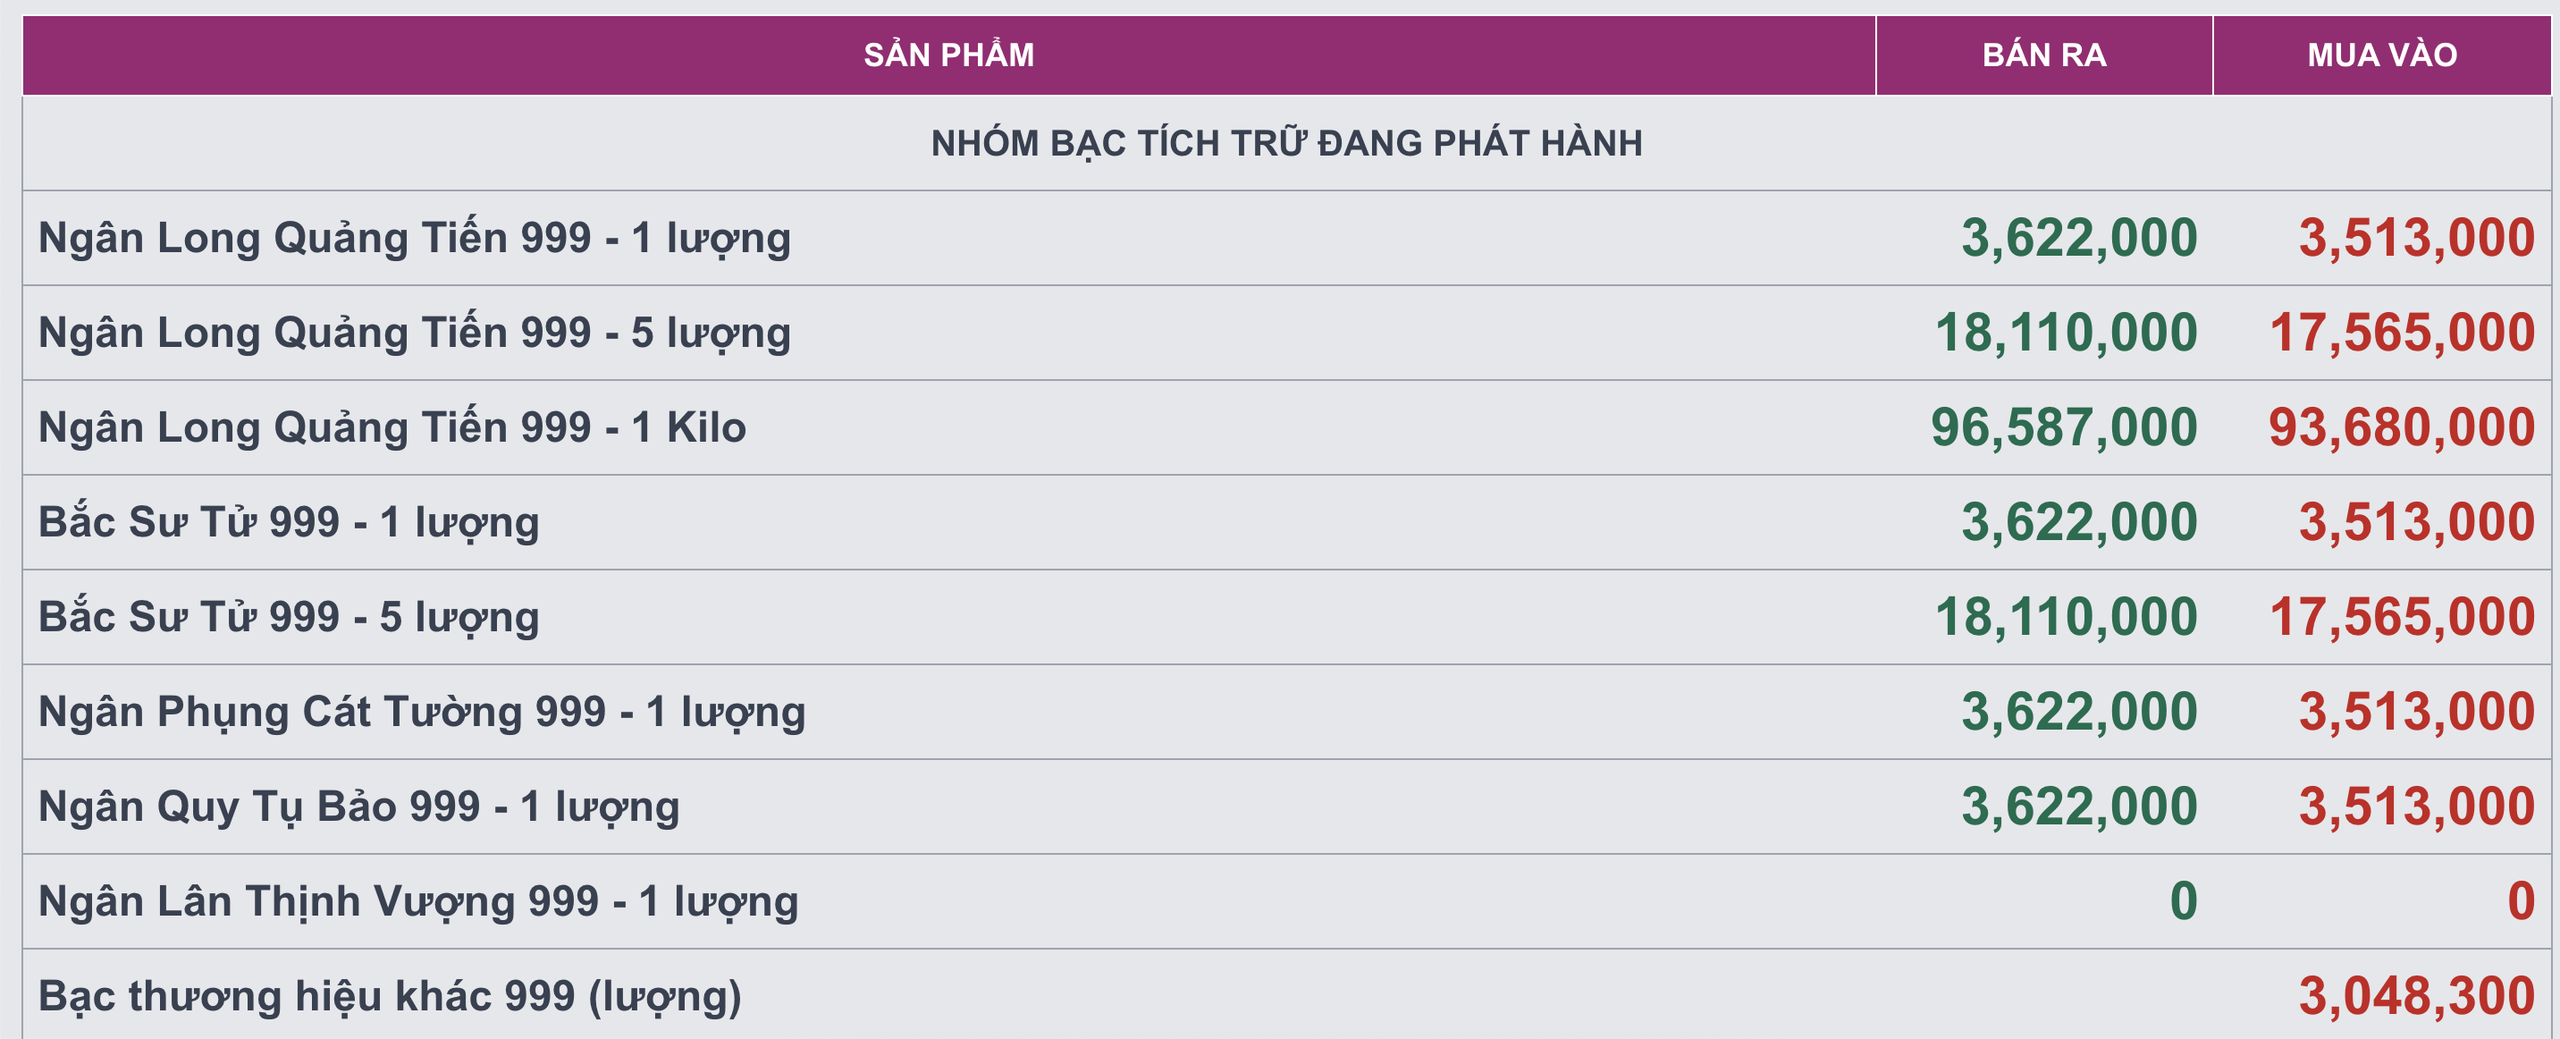
Task: Click the NHÓM BẠC TÍCH TRỮ ĐANG PHÁT HÀNH heading
Action: point(1286,143)
